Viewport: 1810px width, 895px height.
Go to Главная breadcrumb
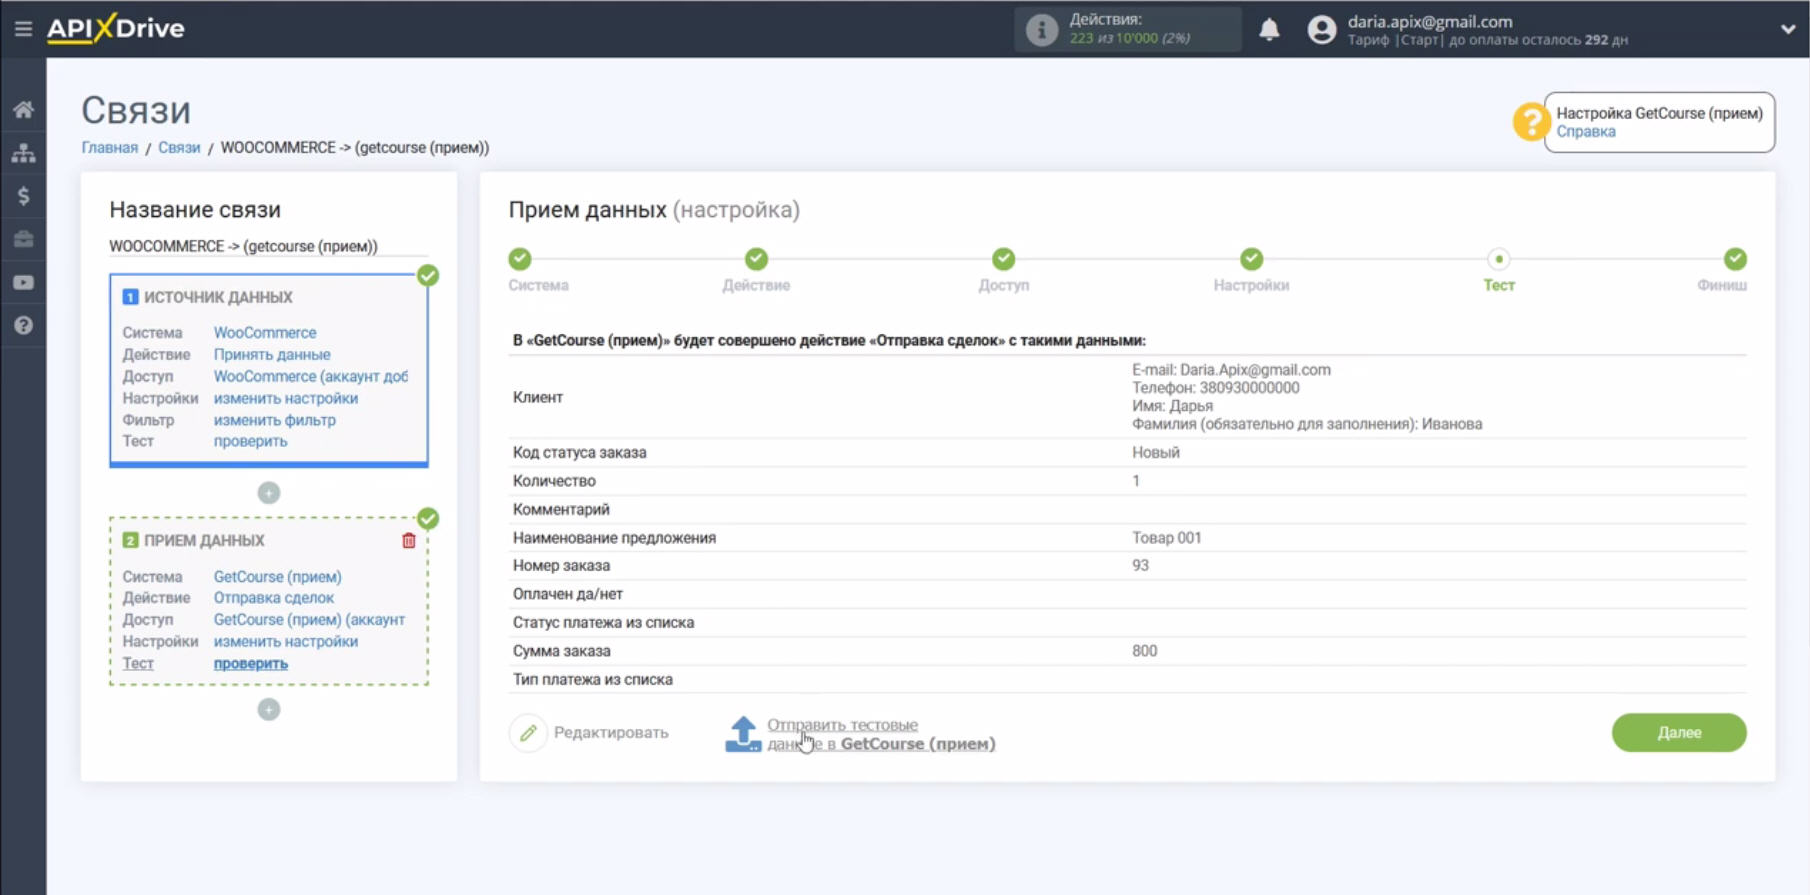click(110, 147)
